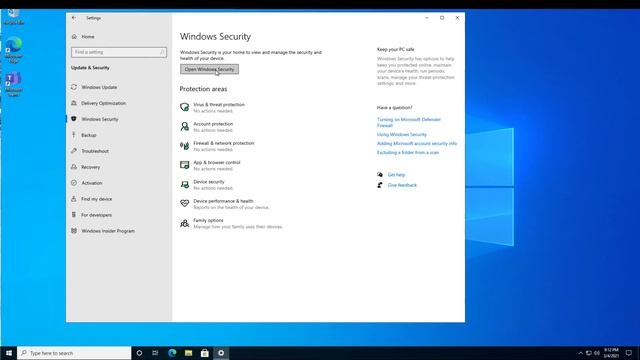The height and width of the screenshot is (360, 640).
Task: Launch Microsoft Edge from taskbar
Action: [172, 353]
